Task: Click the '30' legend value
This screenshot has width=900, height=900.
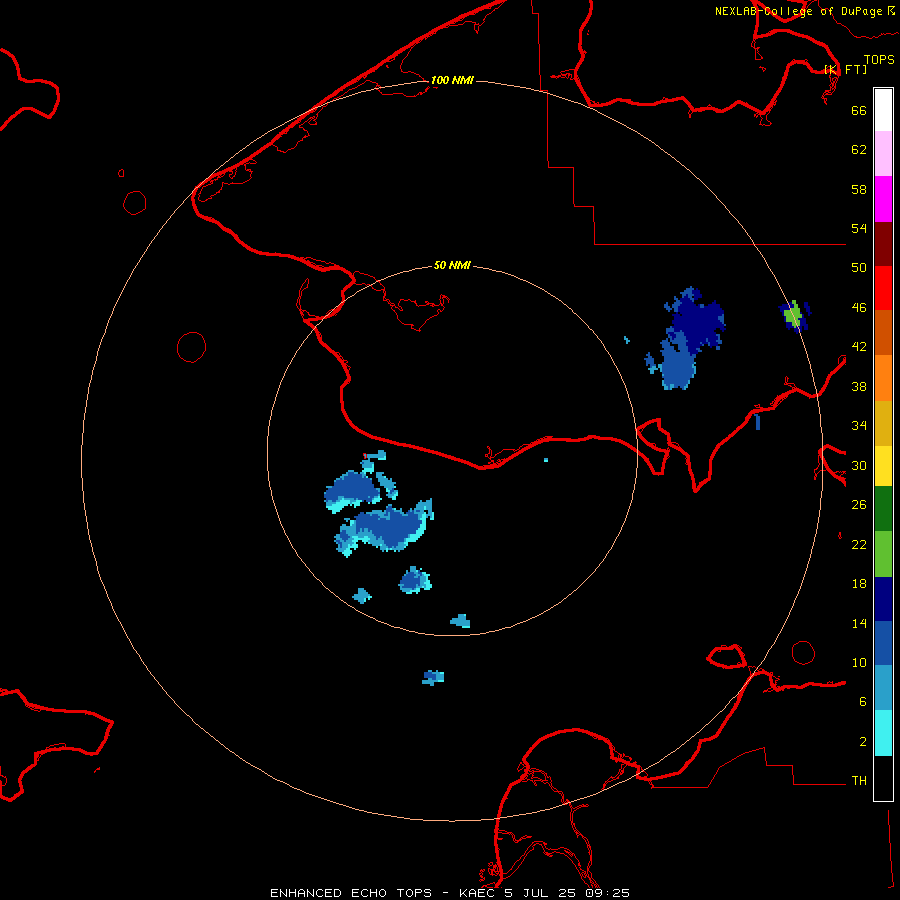Action: click(x=859, y=465)
